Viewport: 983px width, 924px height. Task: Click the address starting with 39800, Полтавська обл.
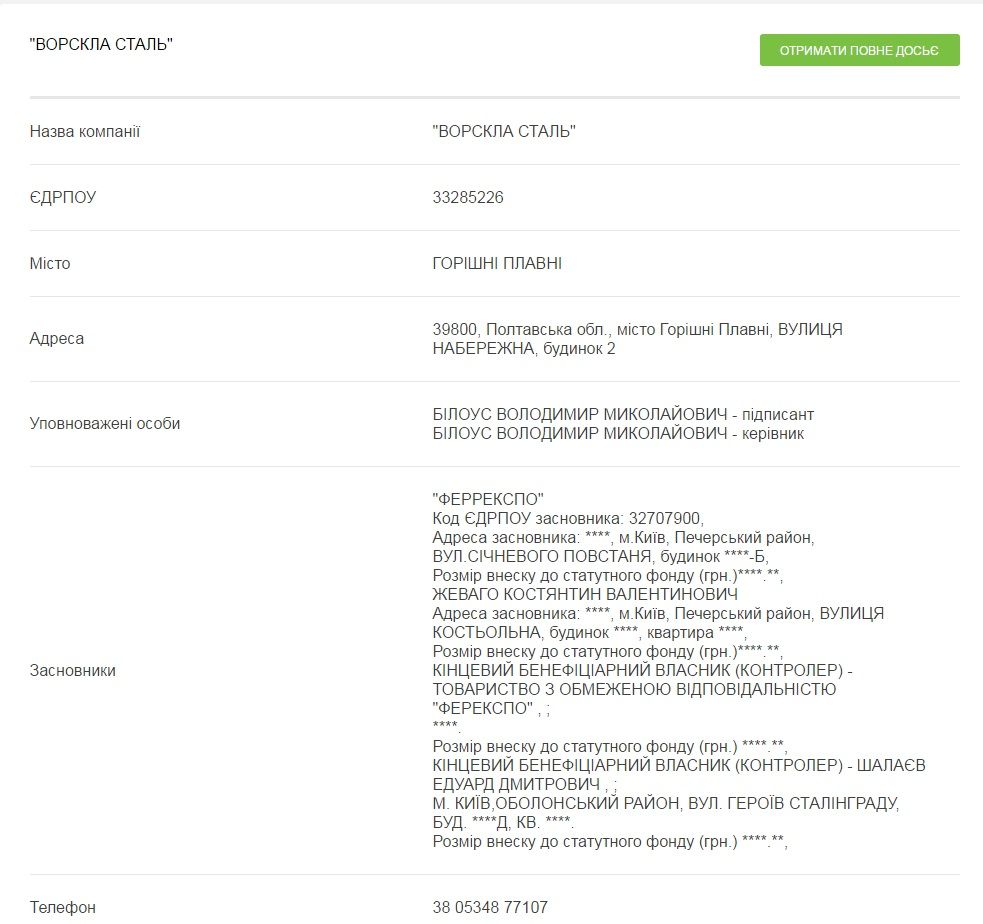pyautogui.click(x=637, y=329)
